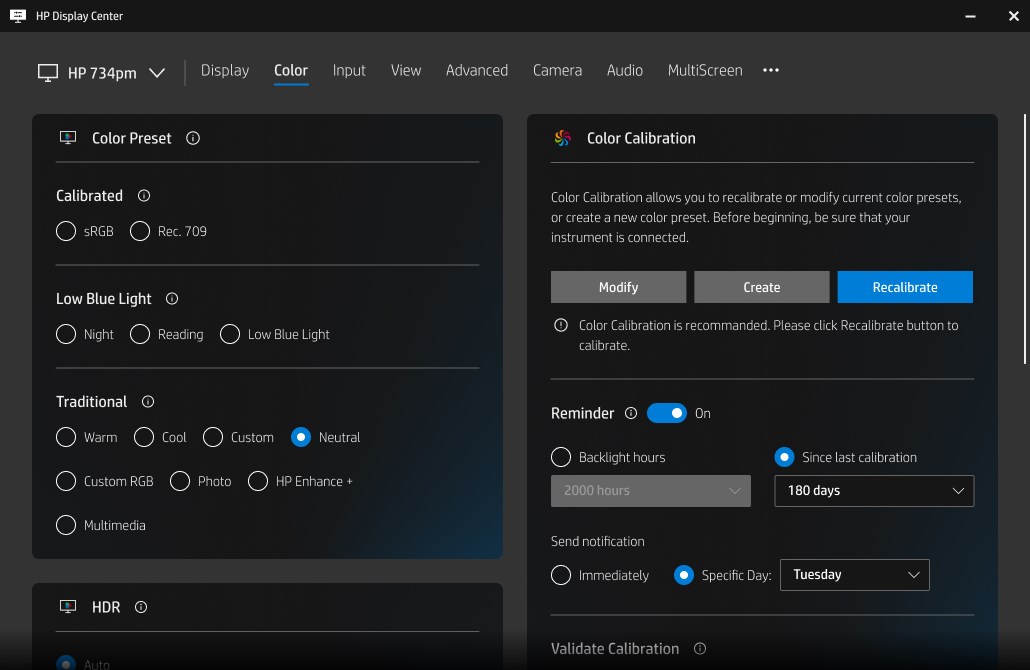Screen dimensions: 1030x670
Task: Open the Tuesday specific day dropdown
Action: (x=854, y=575)
